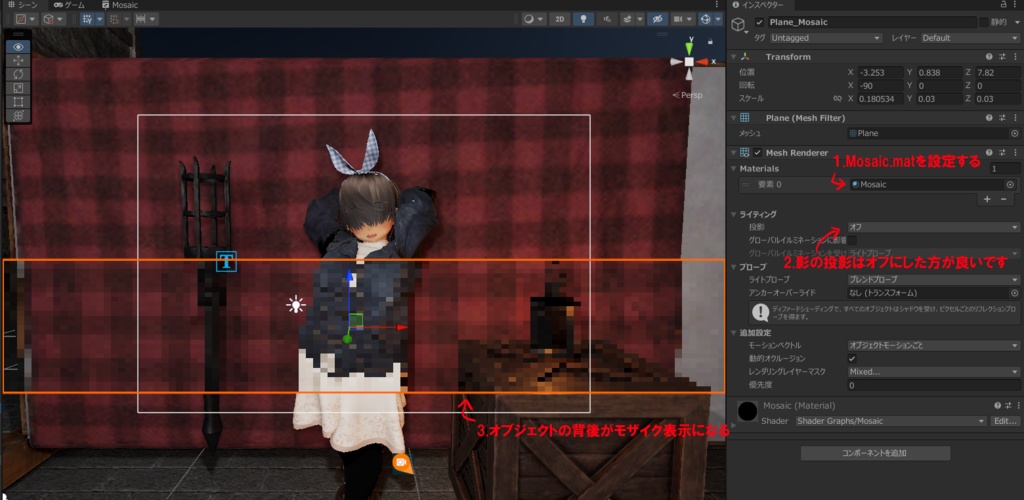Open Mesh Renderer more options menu
Viewport: 1024px width, 500px height.
click(1014, 153)
